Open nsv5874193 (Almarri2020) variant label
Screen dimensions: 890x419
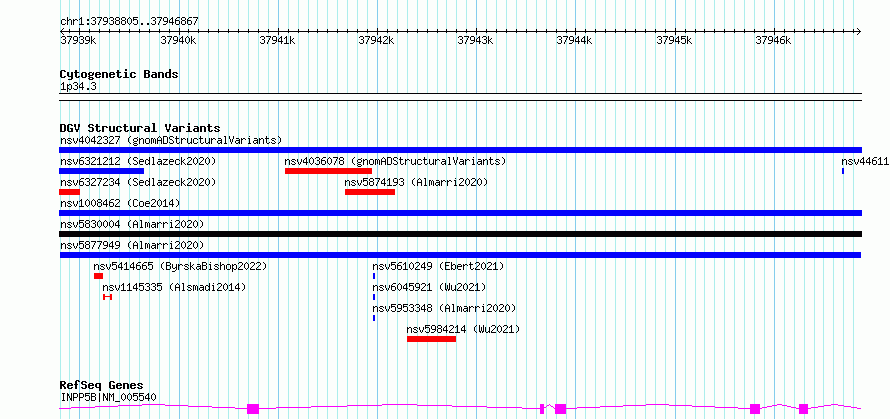(x=416, y=182)
